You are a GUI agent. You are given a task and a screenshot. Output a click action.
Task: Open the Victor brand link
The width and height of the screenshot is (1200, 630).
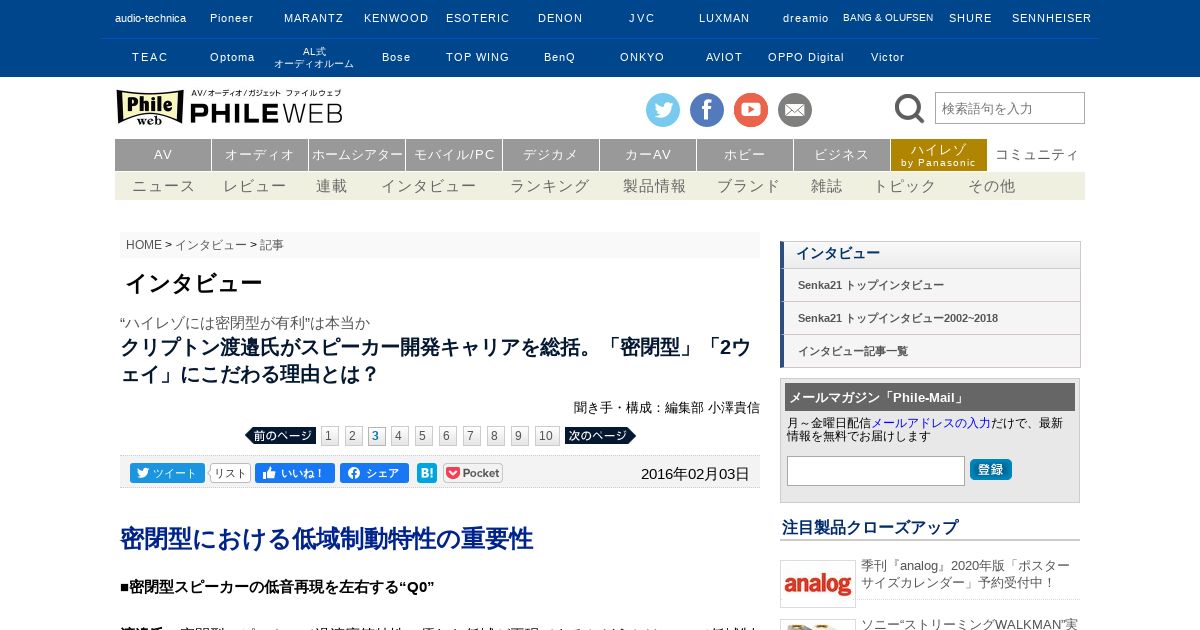(x=888, y=57)
